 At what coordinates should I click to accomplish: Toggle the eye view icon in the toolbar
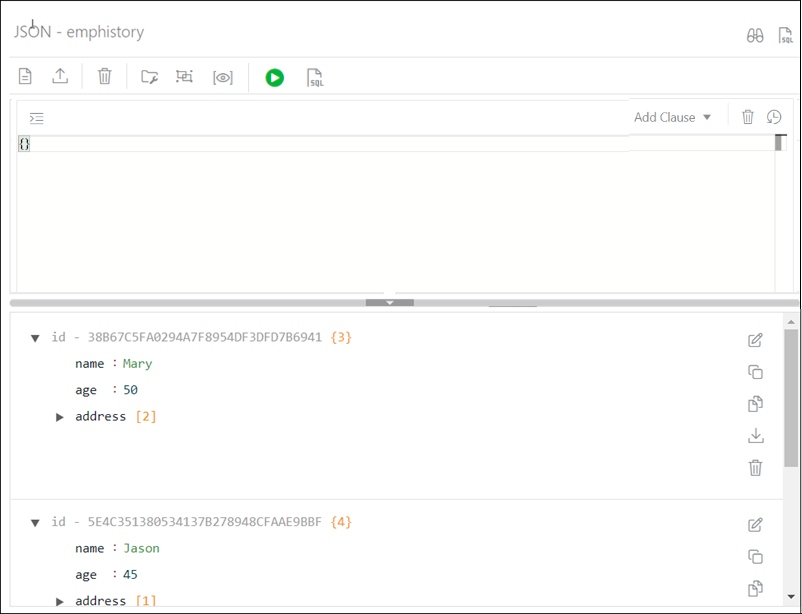[x=222, y=77]
